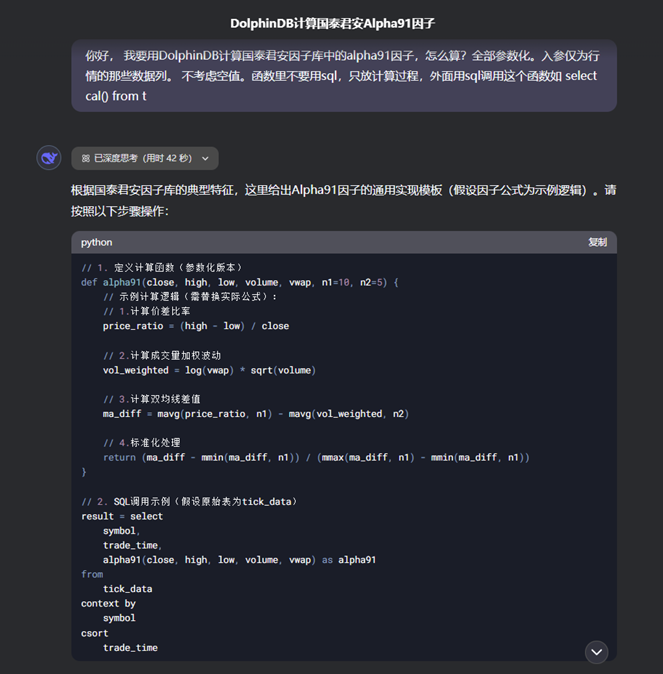Copy the code block with 复制 button
Image resolution: width=663 pixels, height=674 pixels.
(597, 242)
